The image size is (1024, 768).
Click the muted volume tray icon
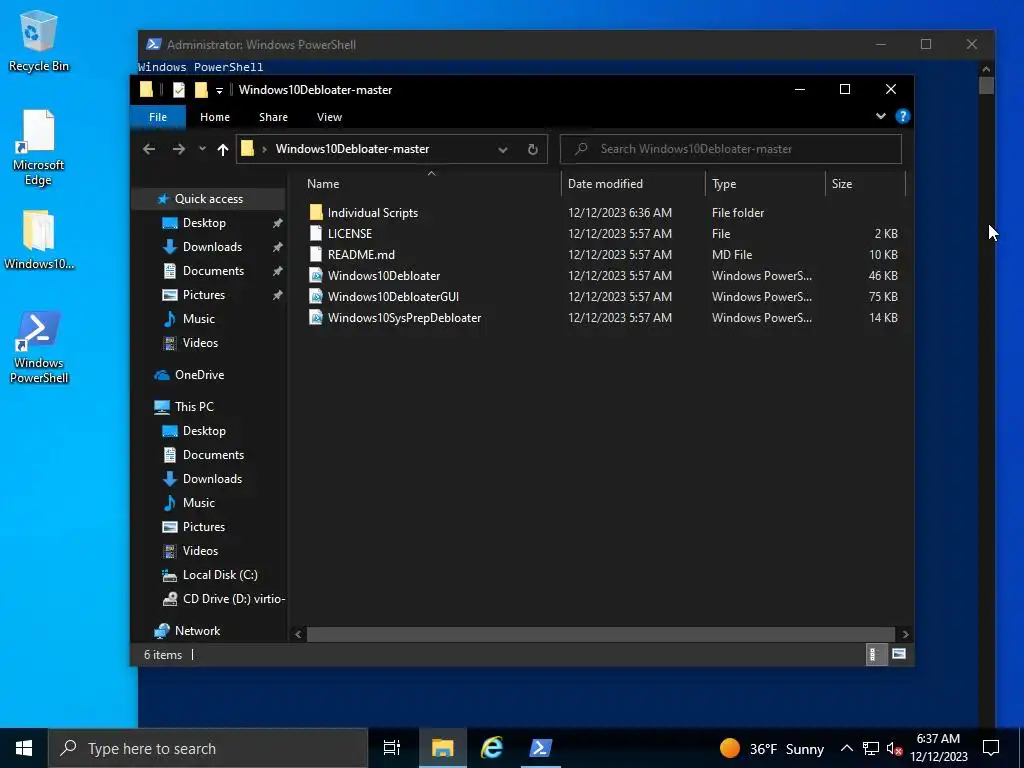click(x=894, y=748)
